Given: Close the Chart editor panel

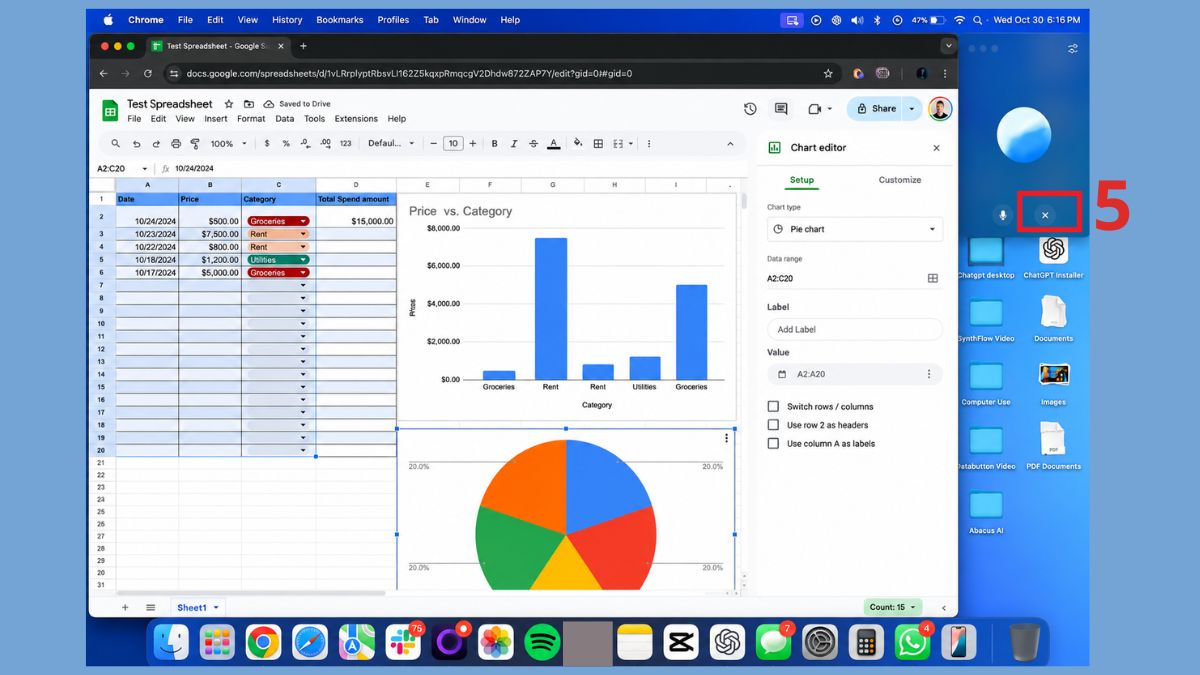Looking at the screenshot, I should pyautogui.click(x=936, y=148).
